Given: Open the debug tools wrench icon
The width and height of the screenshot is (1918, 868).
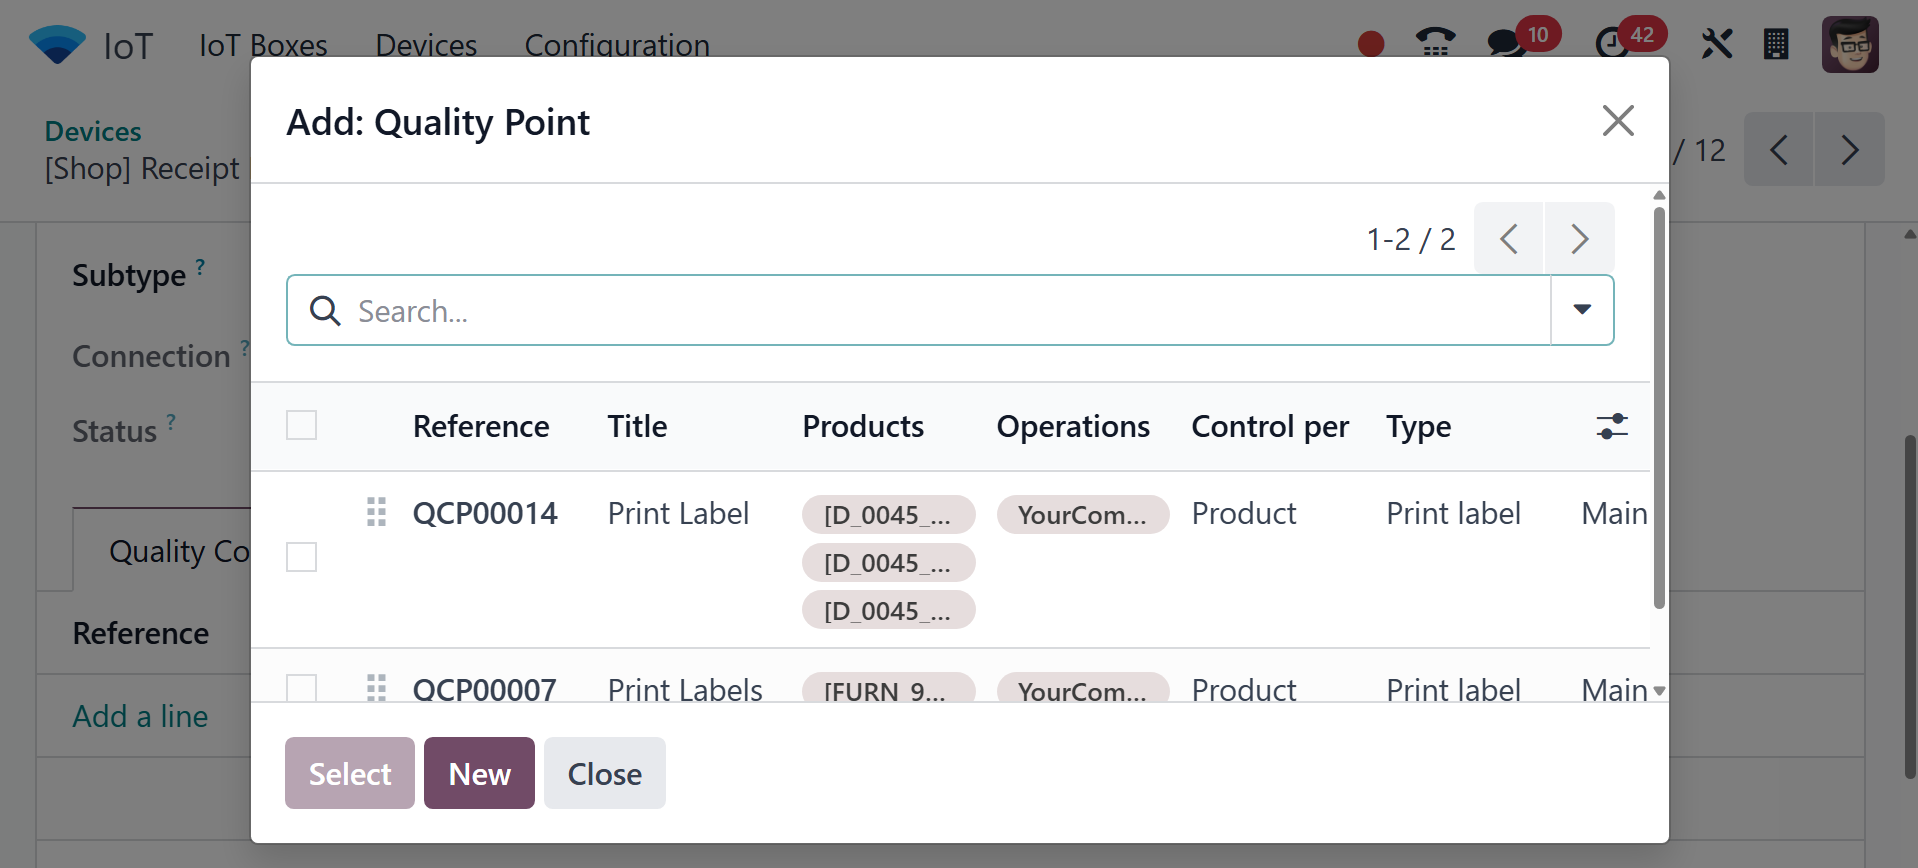Looking at the screenshot, I should 1716,44.
